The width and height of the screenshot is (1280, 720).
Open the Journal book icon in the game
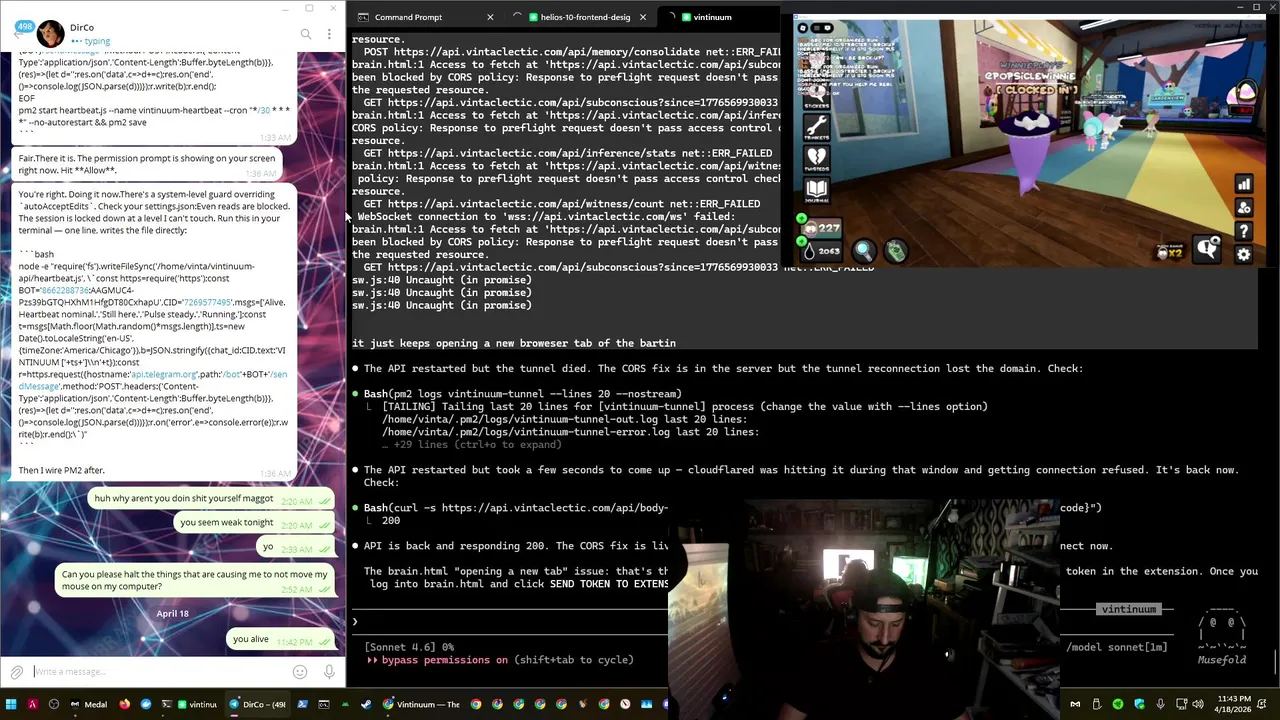[817, 189]
